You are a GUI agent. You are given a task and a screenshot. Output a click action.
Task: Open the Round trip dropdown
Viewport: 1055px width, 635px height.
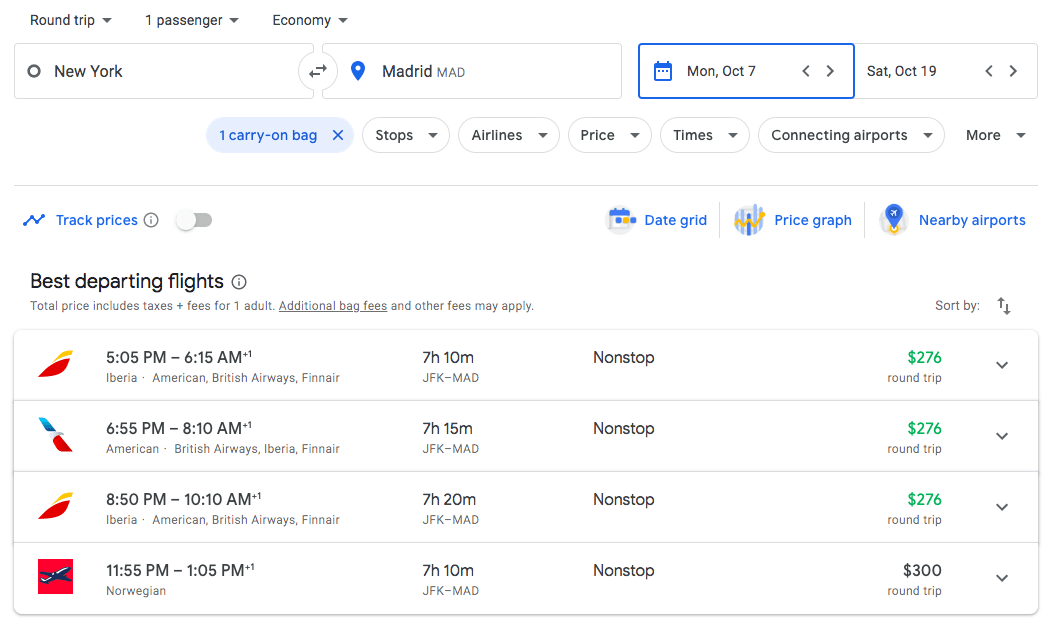[x=70, y=20]
